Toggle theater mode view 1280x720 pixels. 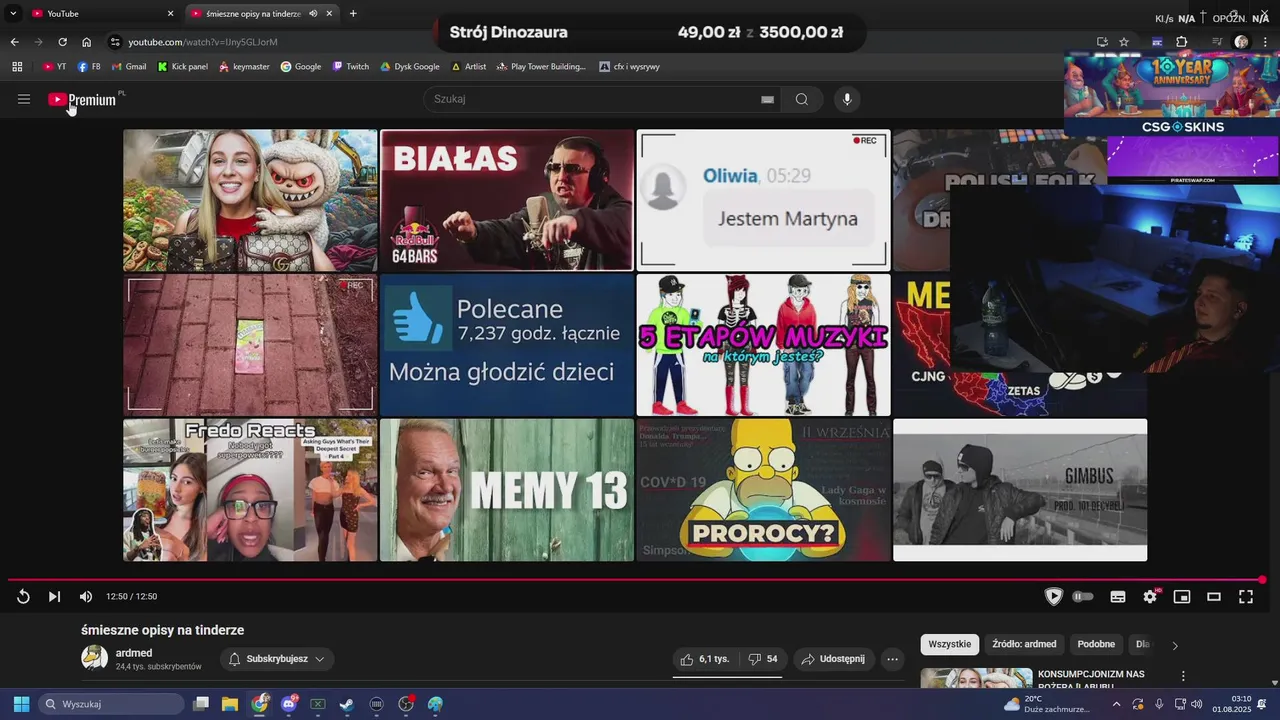click(x=1214, y=597)
